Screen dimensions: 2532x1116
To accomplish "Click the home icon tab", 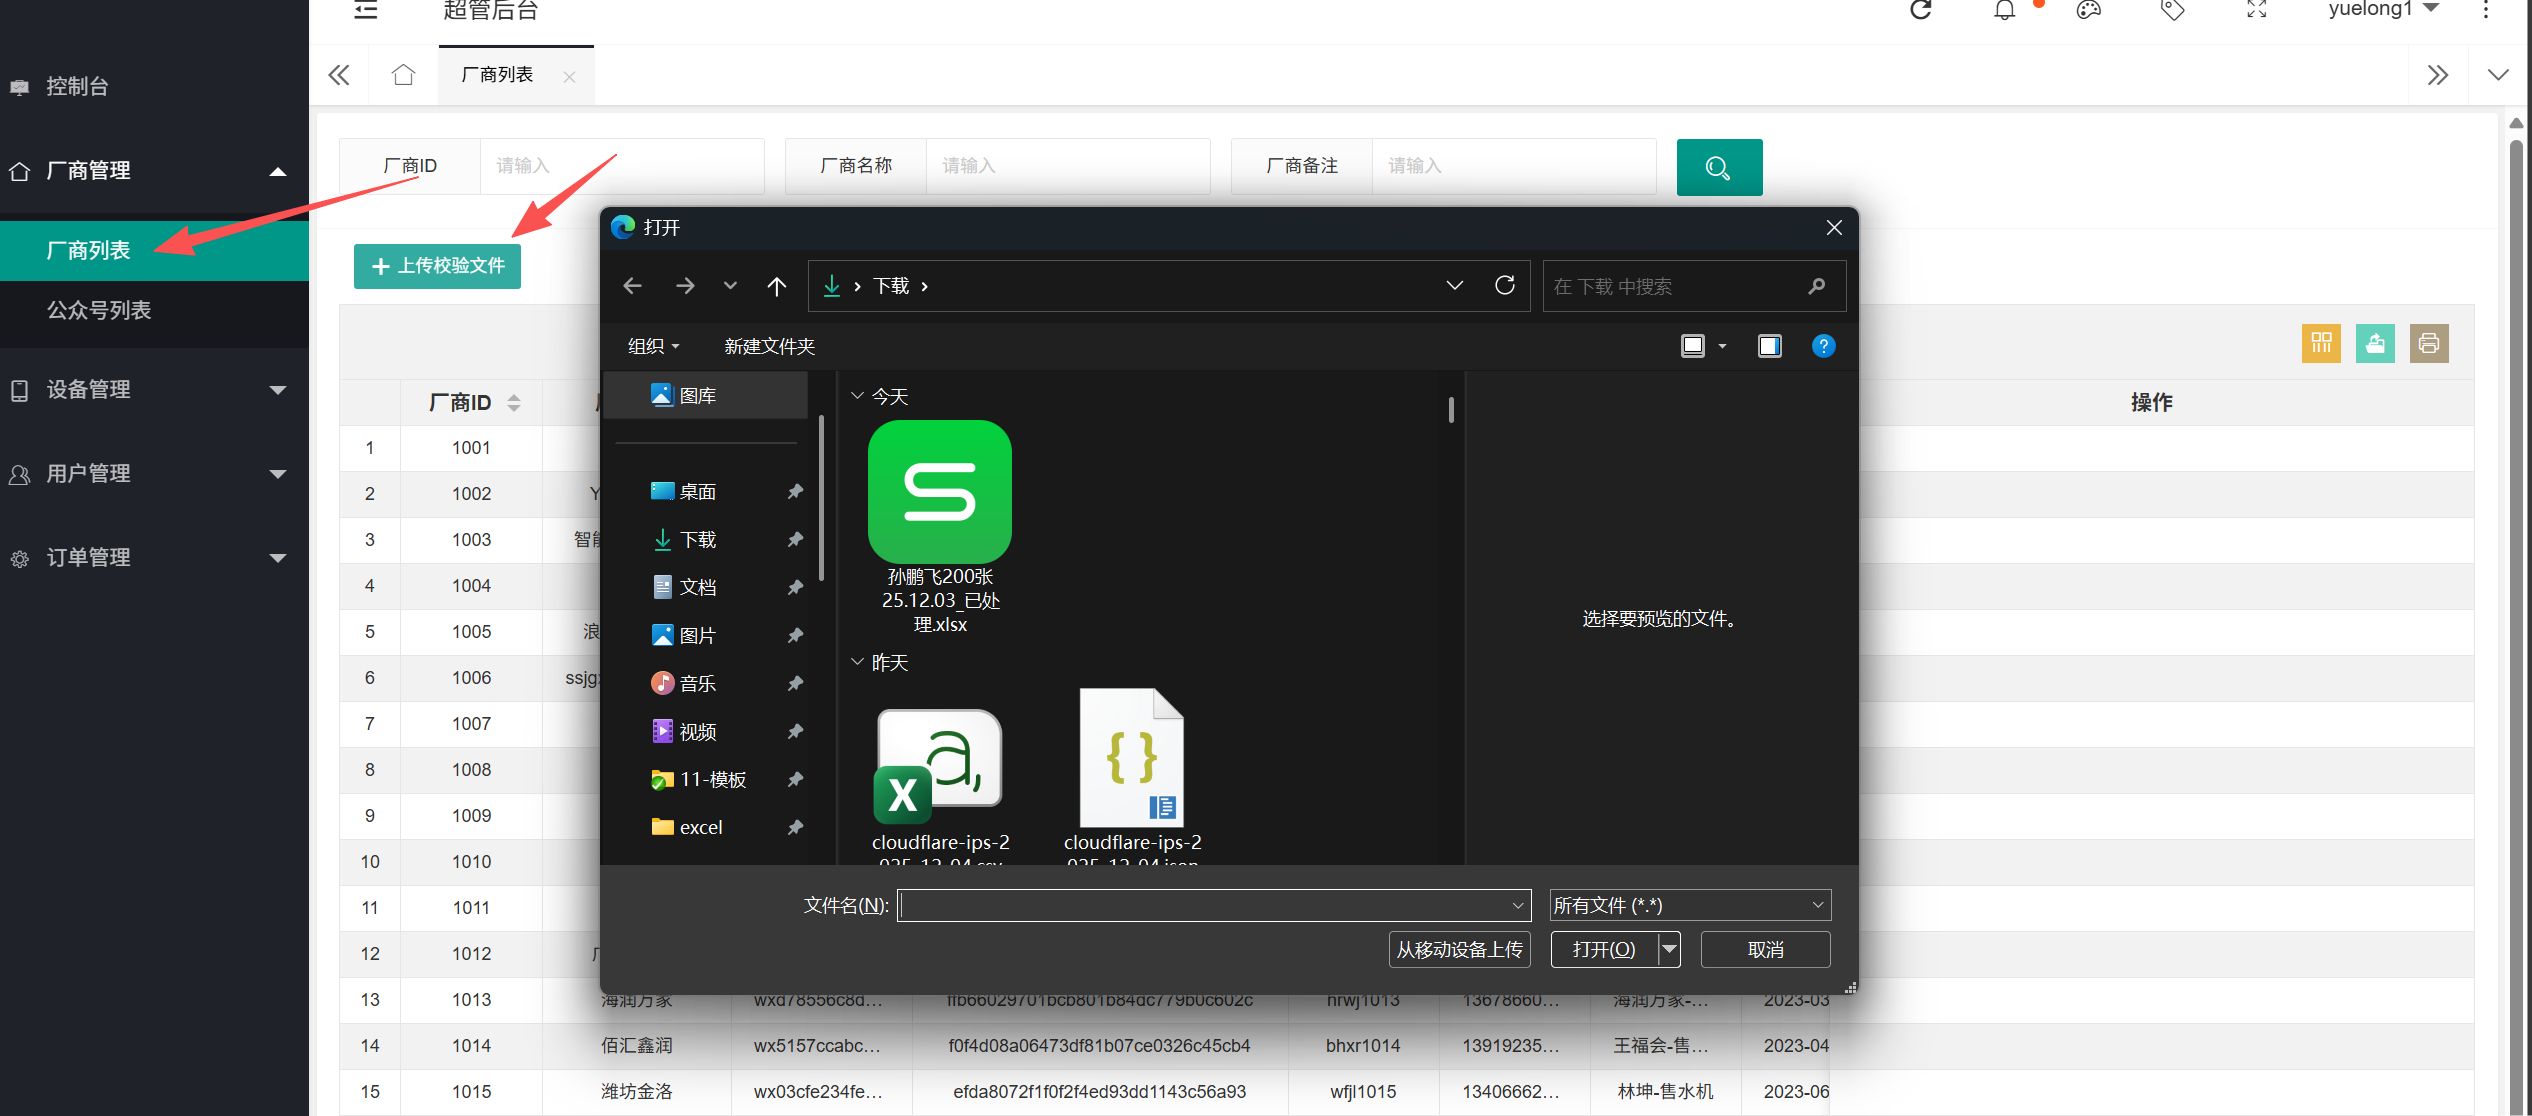I will point(403,75).
